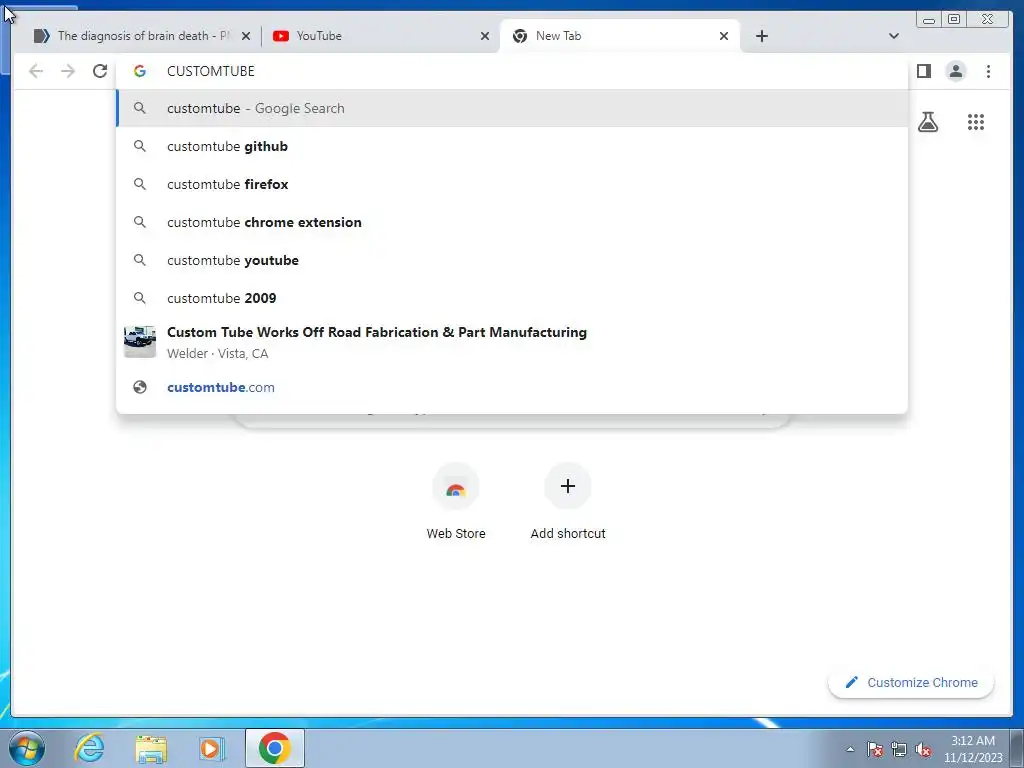Open the Chrome profile avatar

point(955,71)
